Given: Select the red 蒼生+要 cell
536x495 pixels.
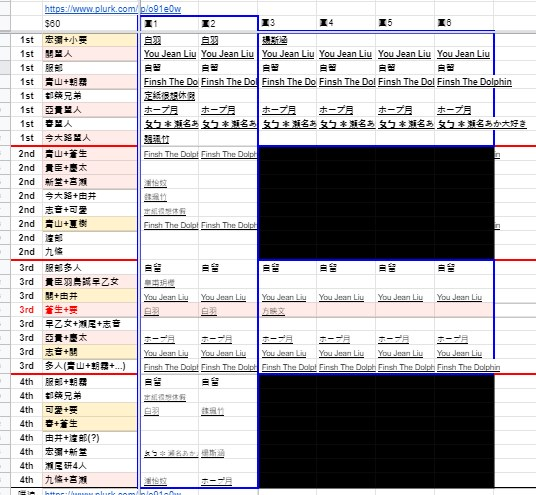Looking at the screenshot, I should [x=90, y=310].
